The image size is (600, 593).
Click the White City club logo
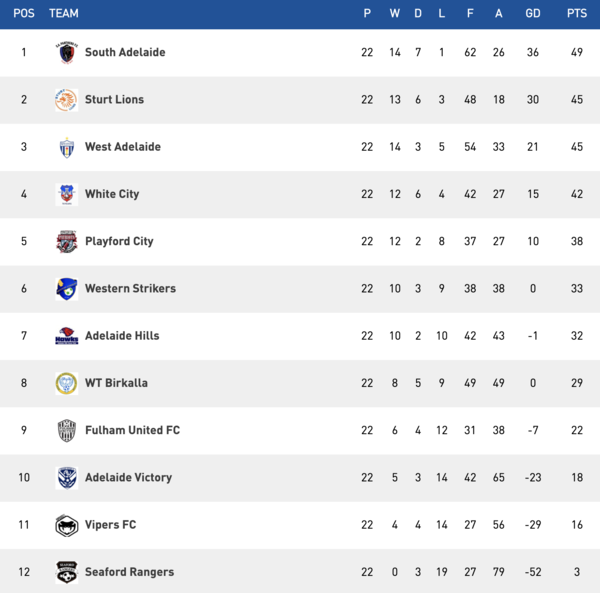(x=66, y=194)
